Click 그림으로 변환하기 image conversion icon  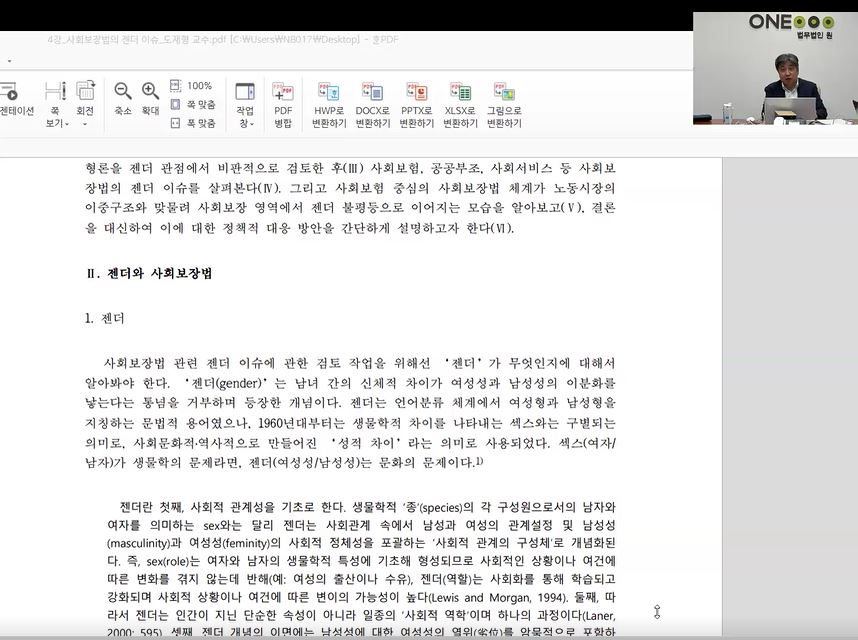tap(504, 105)
